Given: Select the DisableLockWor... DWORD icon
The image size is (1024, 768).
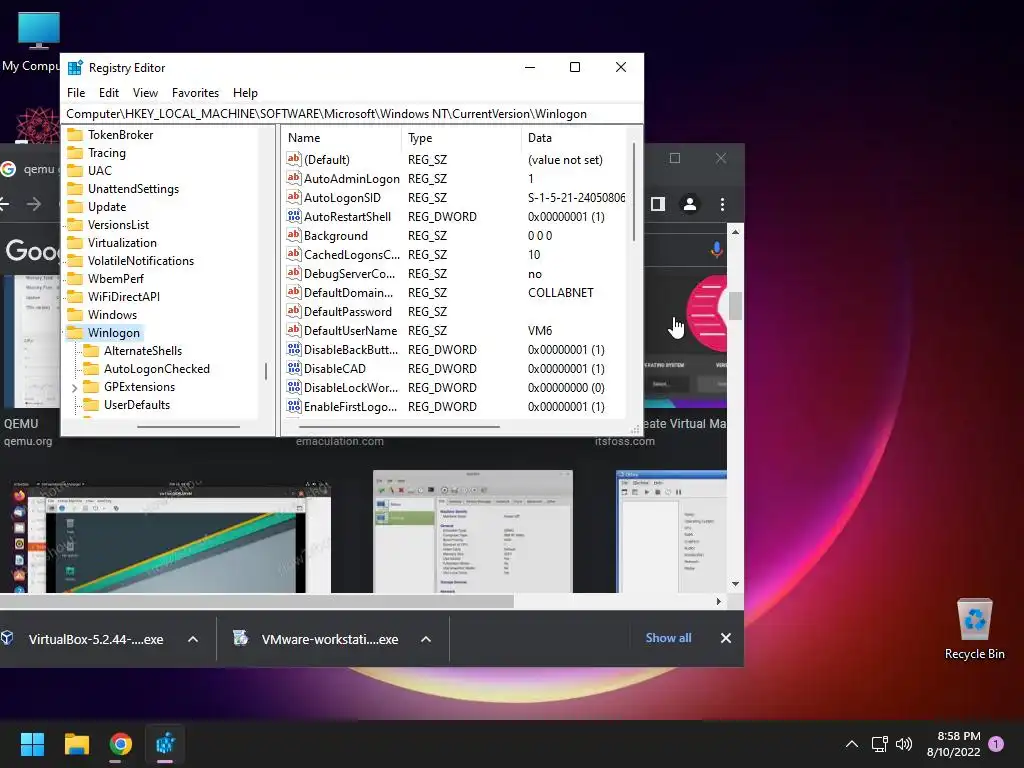Looking at the screenshot, I should [294, 387].
